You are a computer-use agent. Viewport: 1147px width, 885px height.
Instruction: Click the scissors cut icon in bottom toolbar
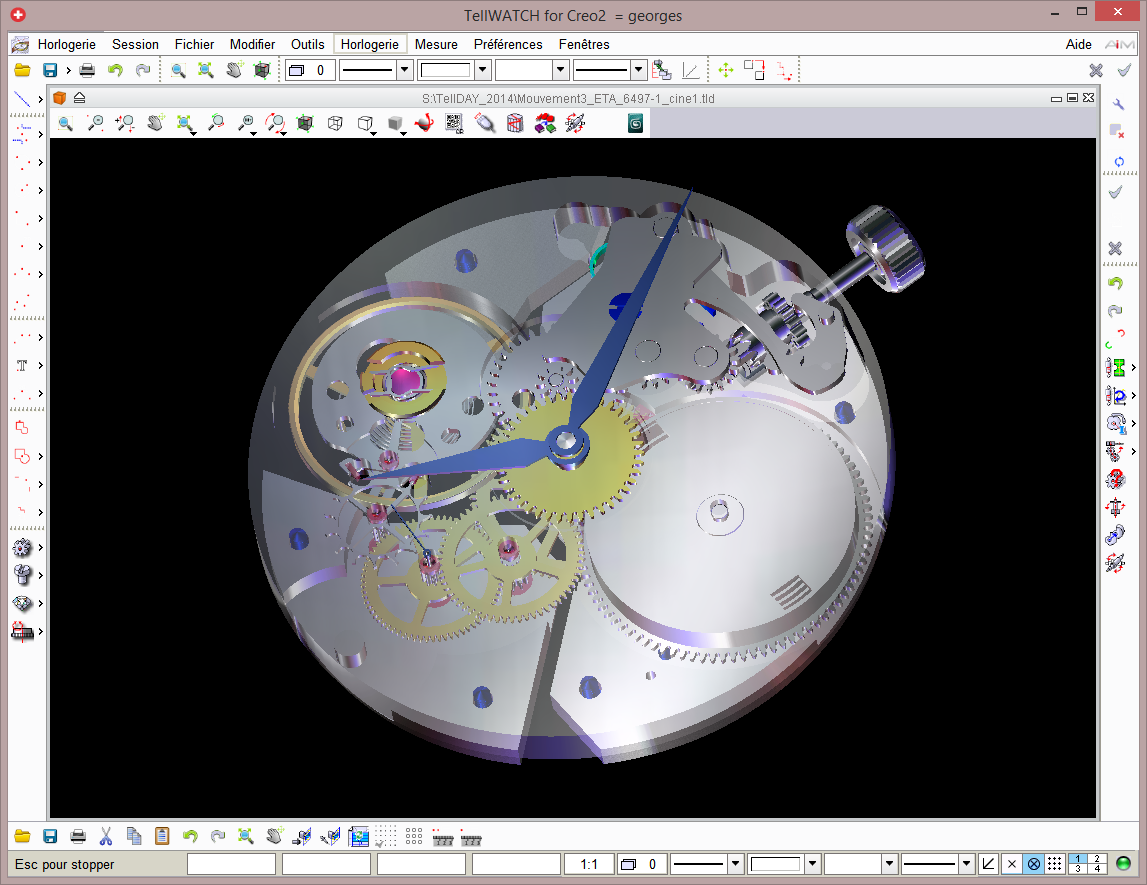click(106, 836)
